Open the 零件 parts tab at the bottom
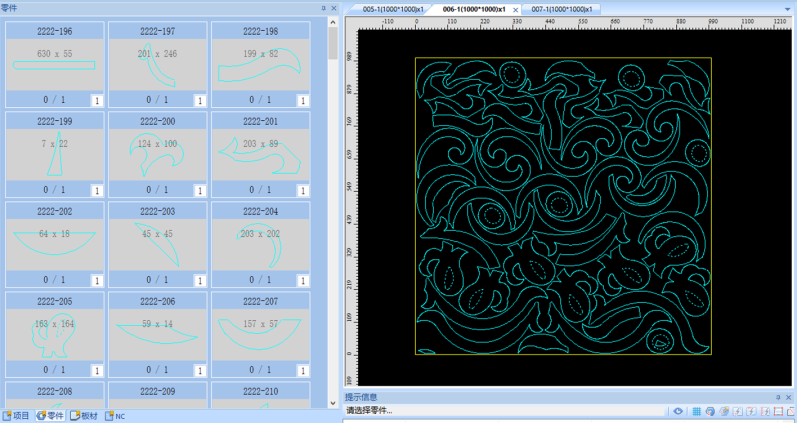Image resolution: width=797 pixels, height=423 pixels. tap(50, 416)
